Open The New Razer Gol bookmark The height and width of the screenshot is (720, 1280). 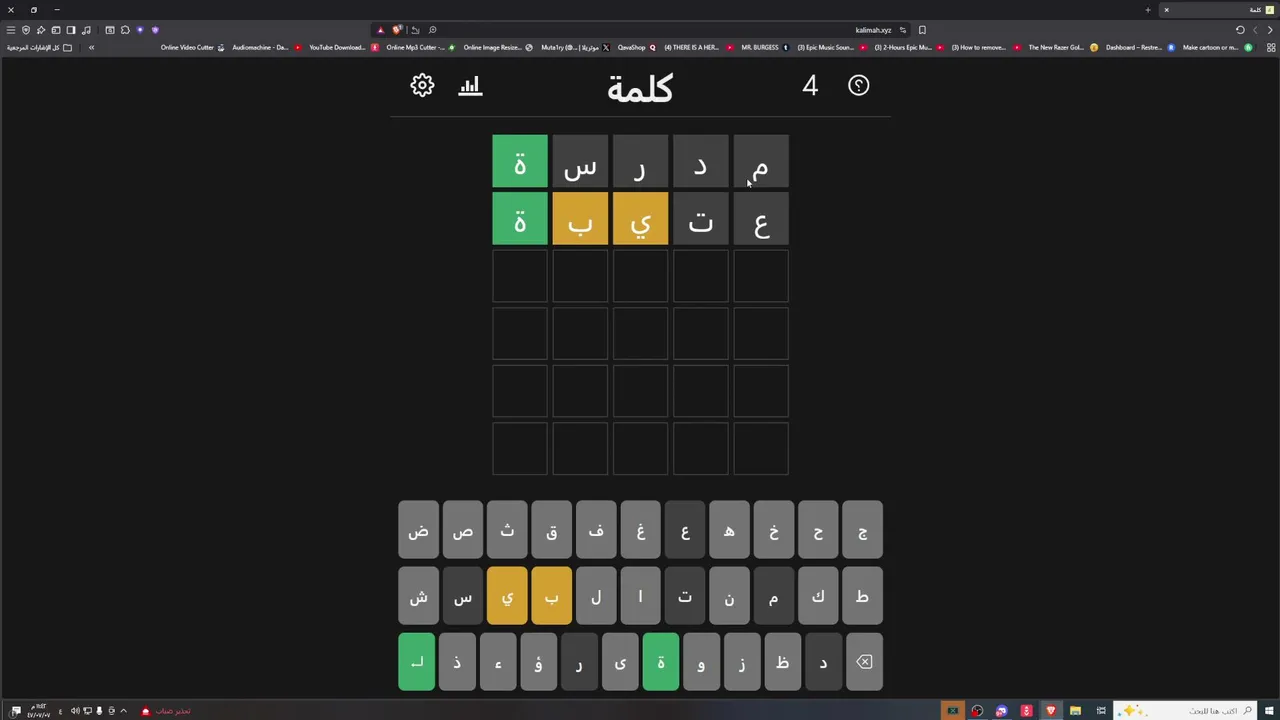[x=1062, y=47]
